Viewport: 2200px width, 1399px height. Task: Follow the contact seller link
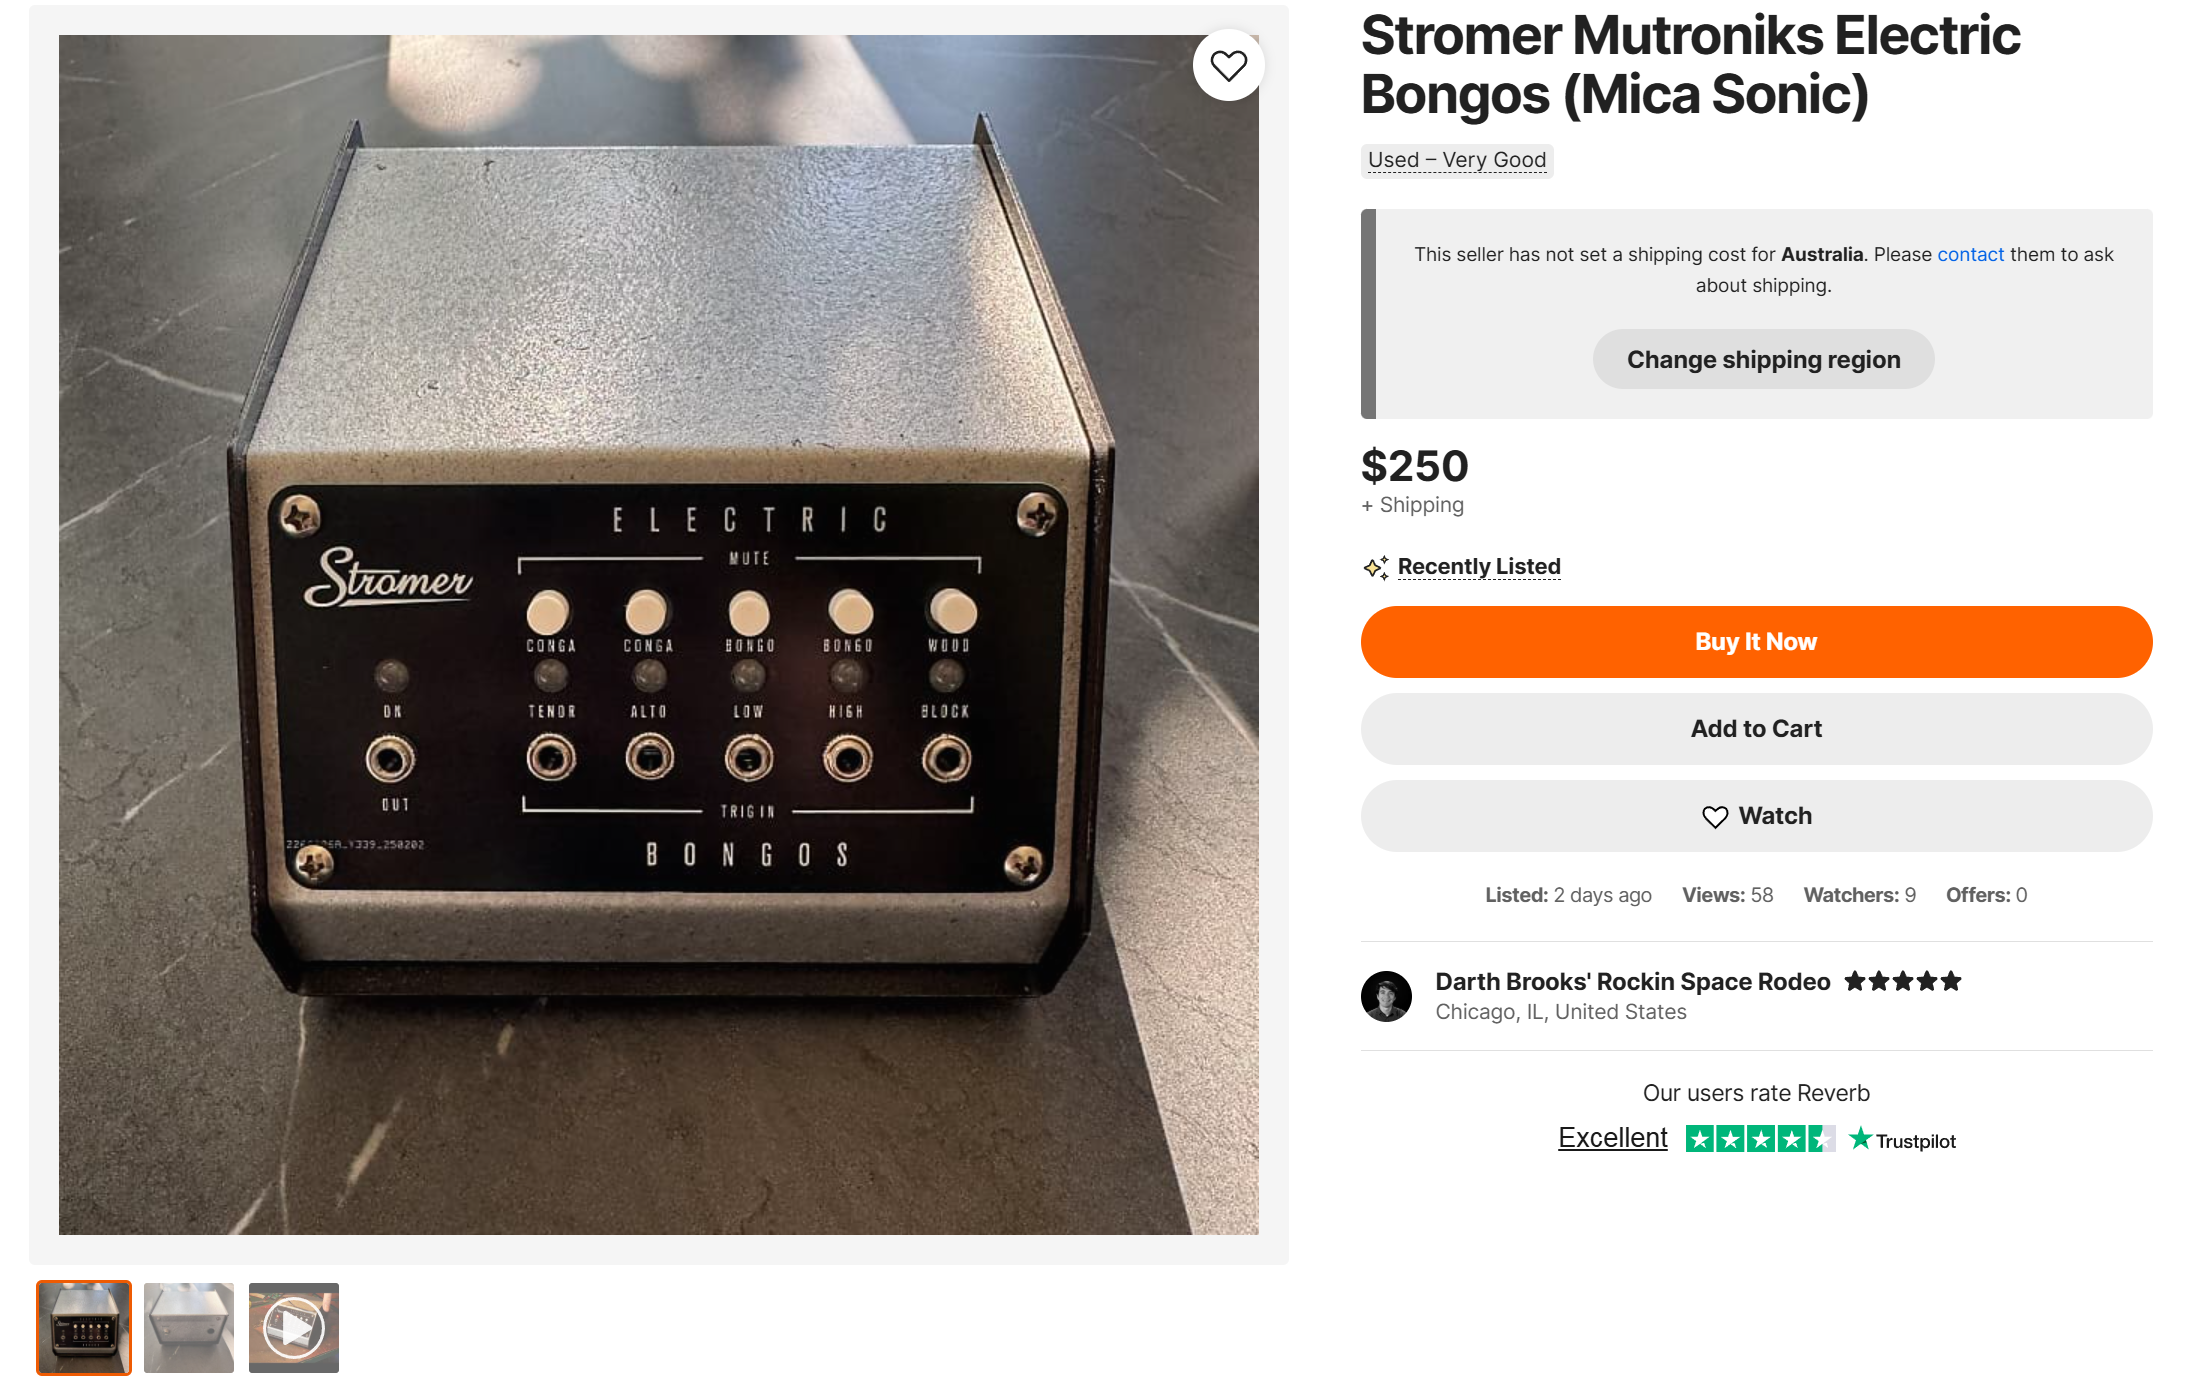(x=1970, y=254)
